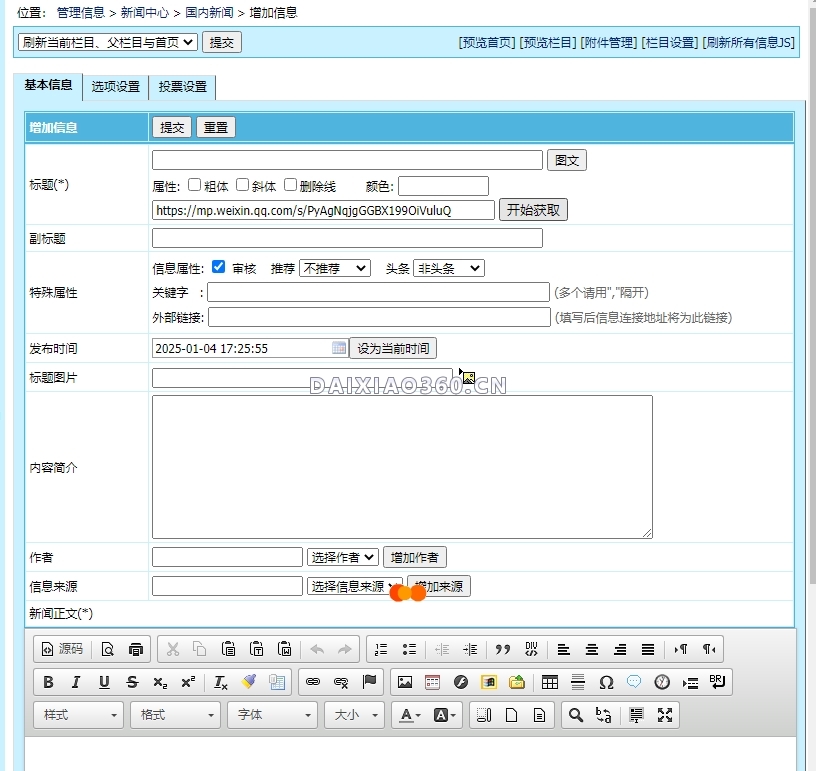The image size is (816, 771).
Task: Click the print icon in editor toolbar
Action: point(136,649)
